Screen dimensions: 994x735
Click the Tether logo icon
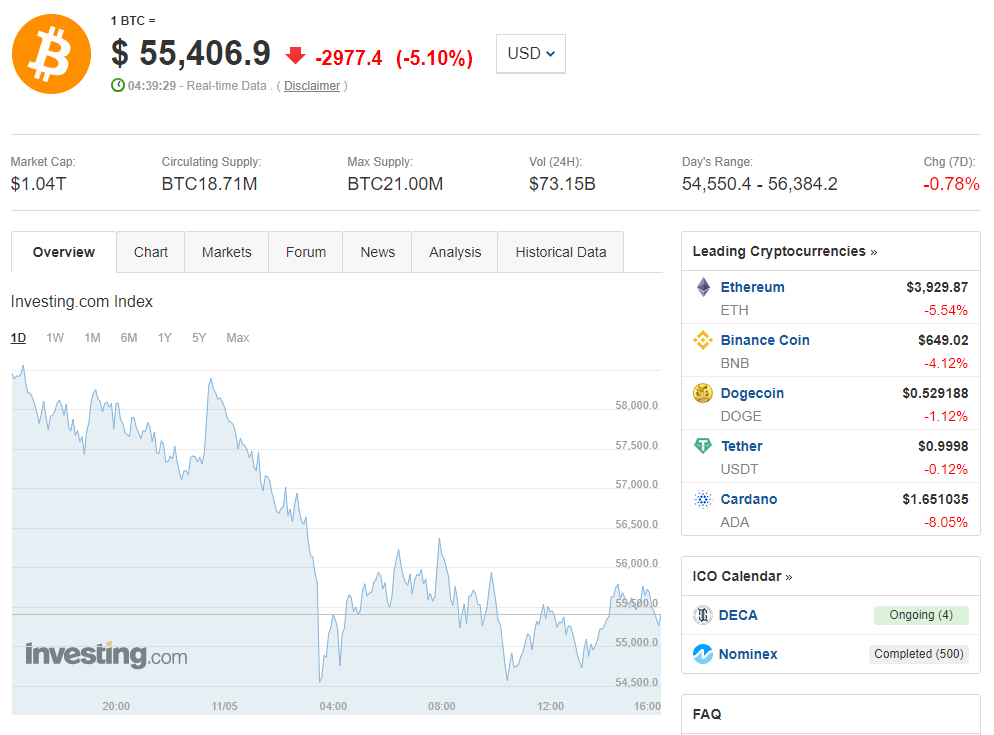coord(702,446)
